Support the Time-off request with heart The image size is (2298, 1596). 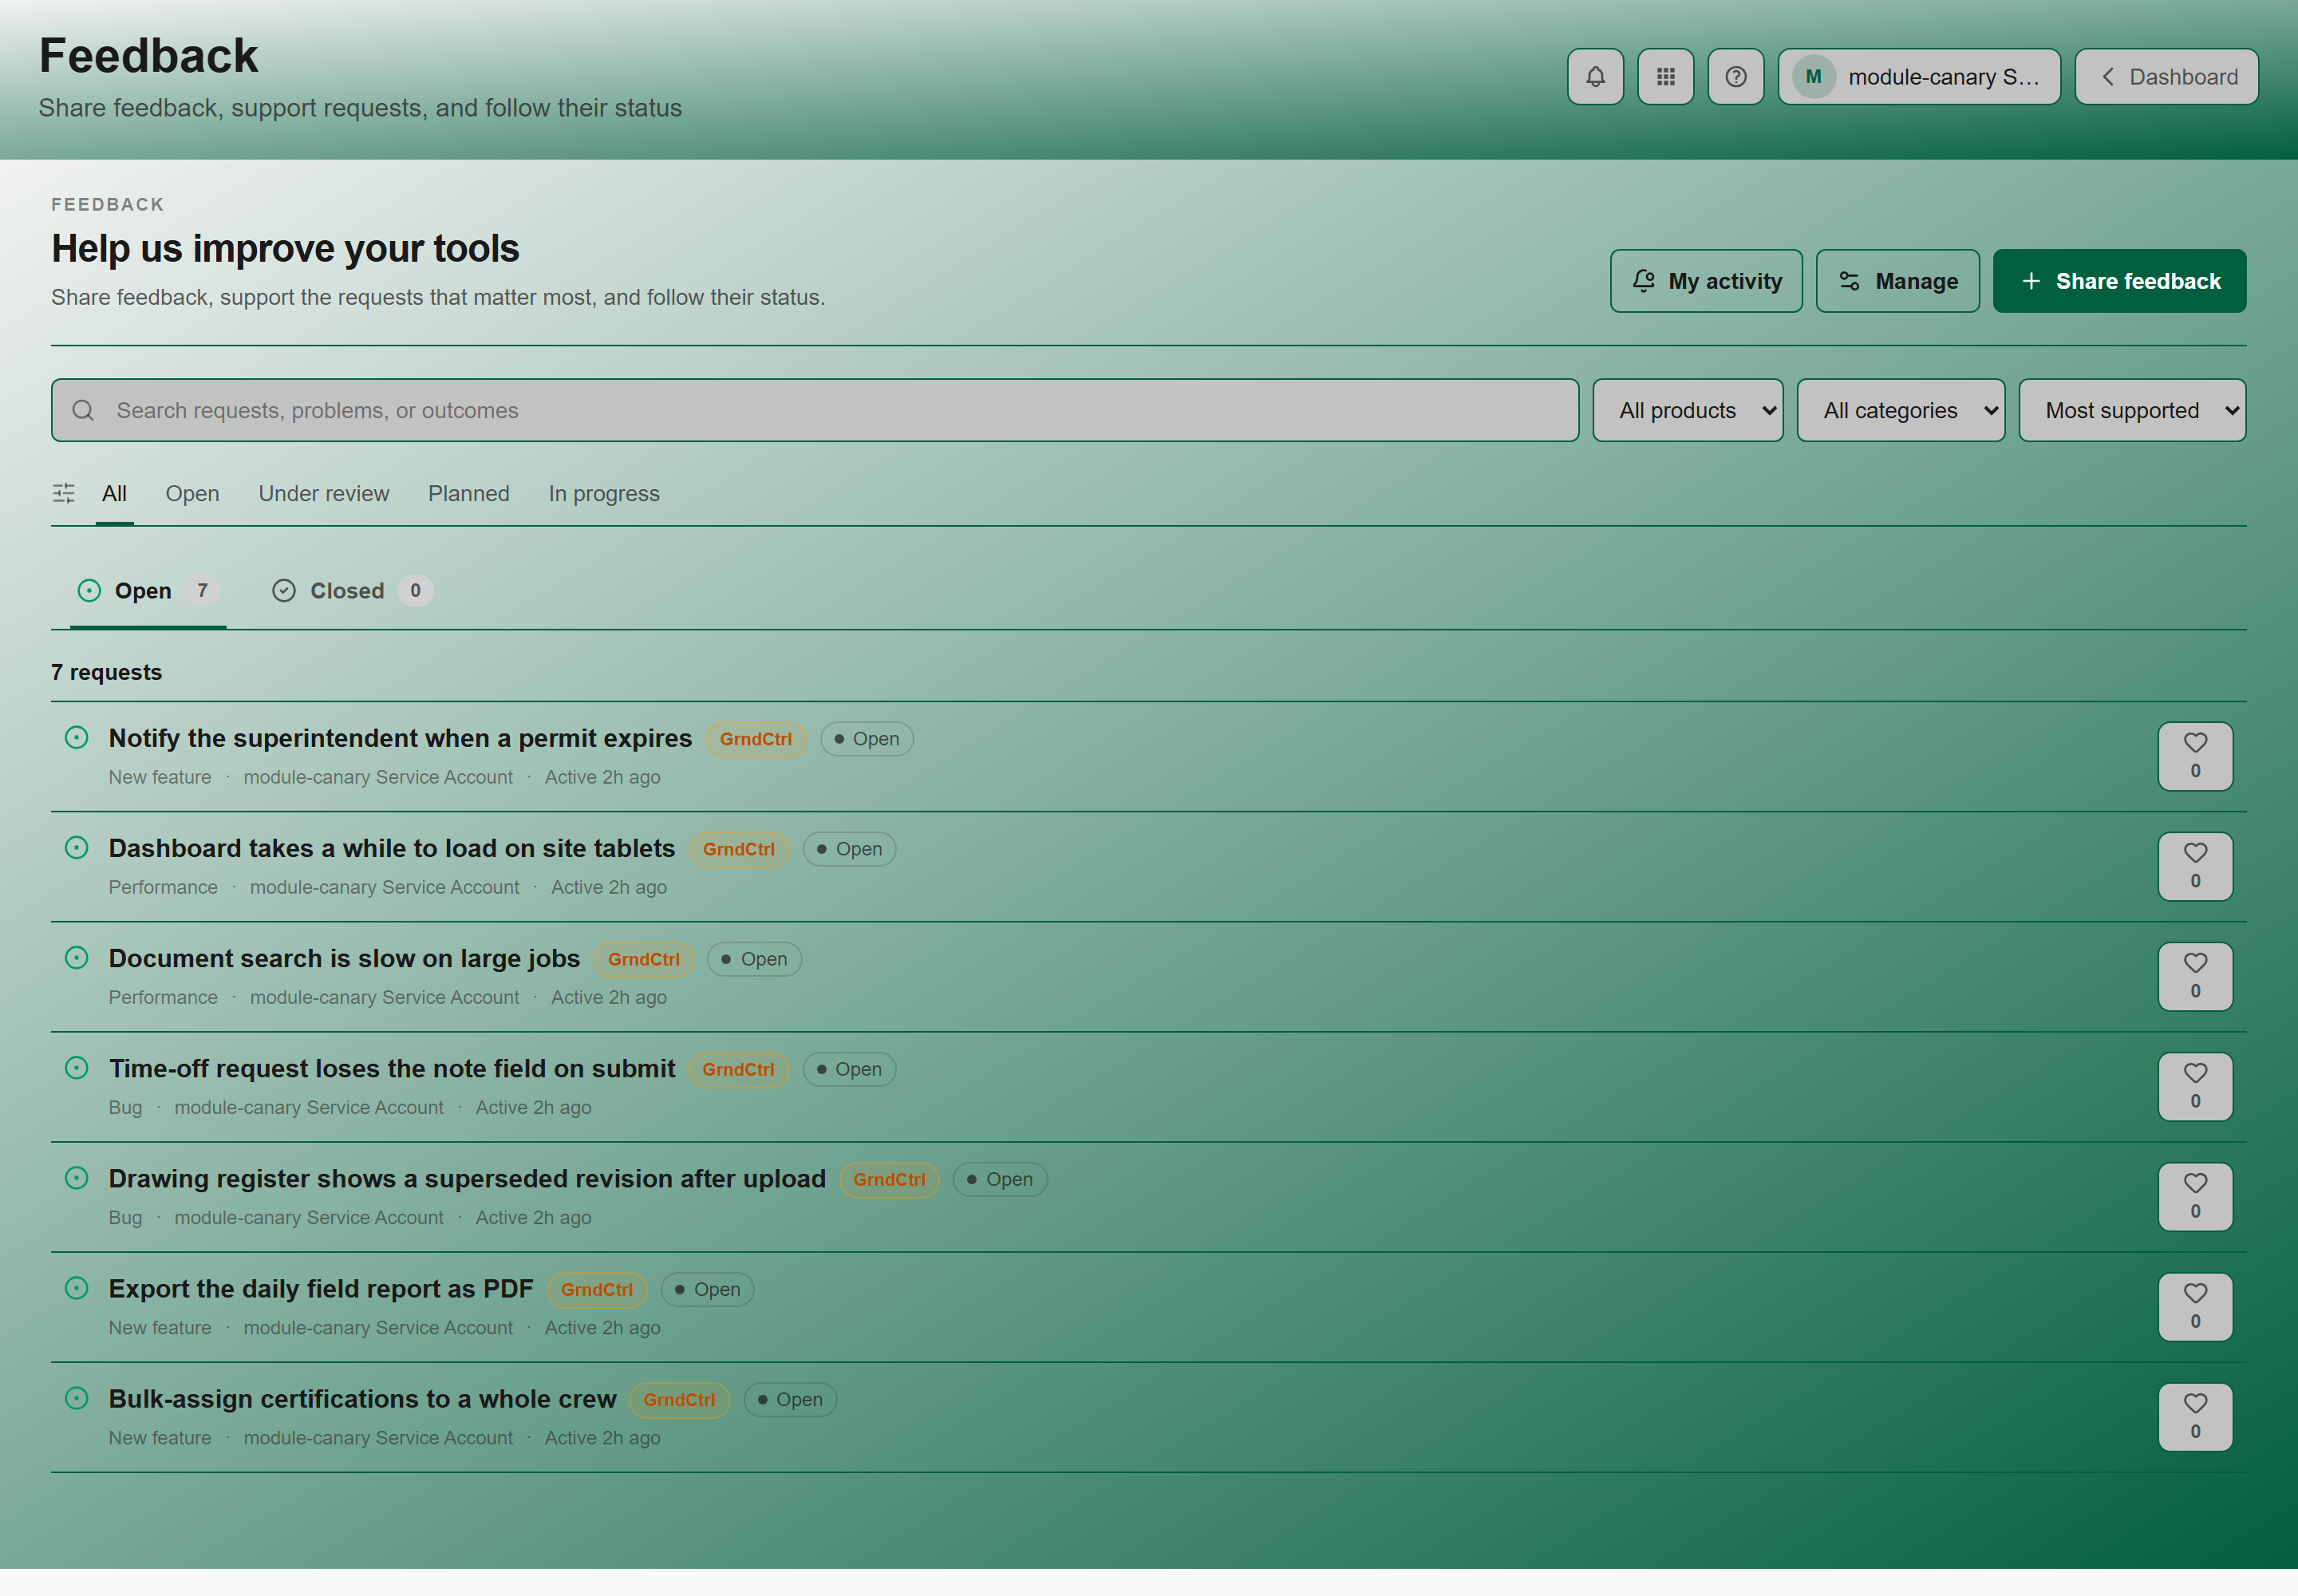pos(2195,1086)
